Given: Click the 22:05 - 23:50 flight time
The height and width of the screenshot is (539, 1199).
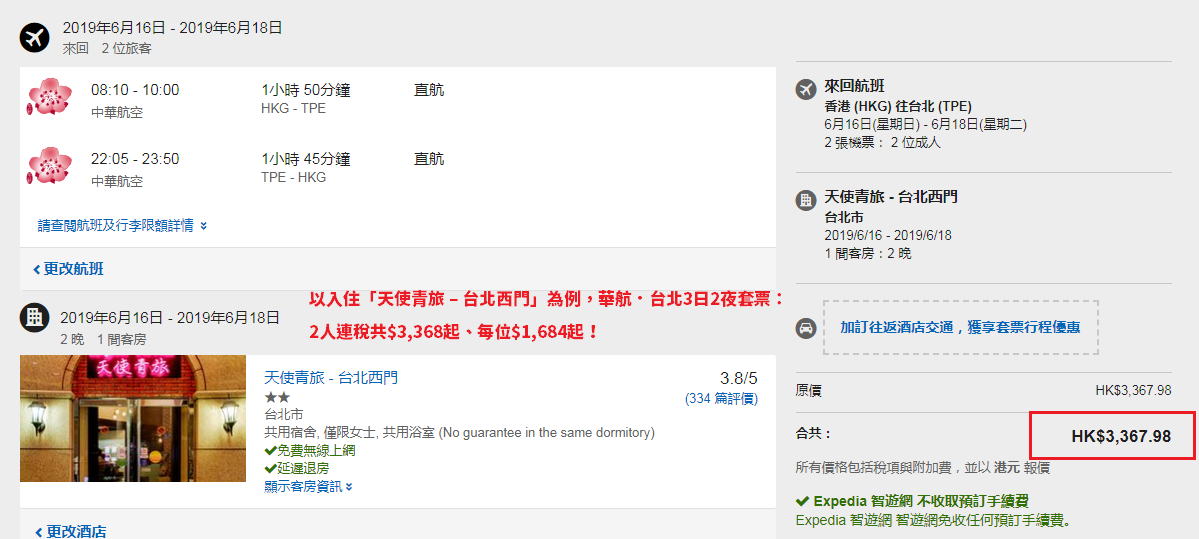Looking at the screenshot, I should tap(135, 159).
